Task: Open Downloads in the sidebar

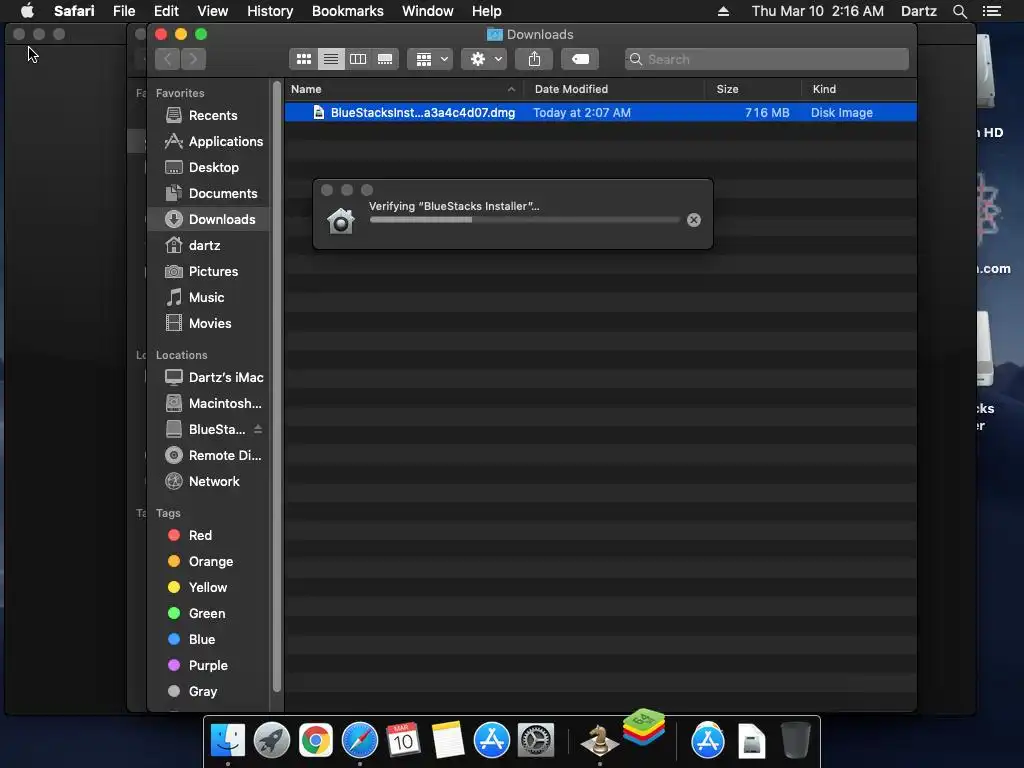Action: pos(209,219)
